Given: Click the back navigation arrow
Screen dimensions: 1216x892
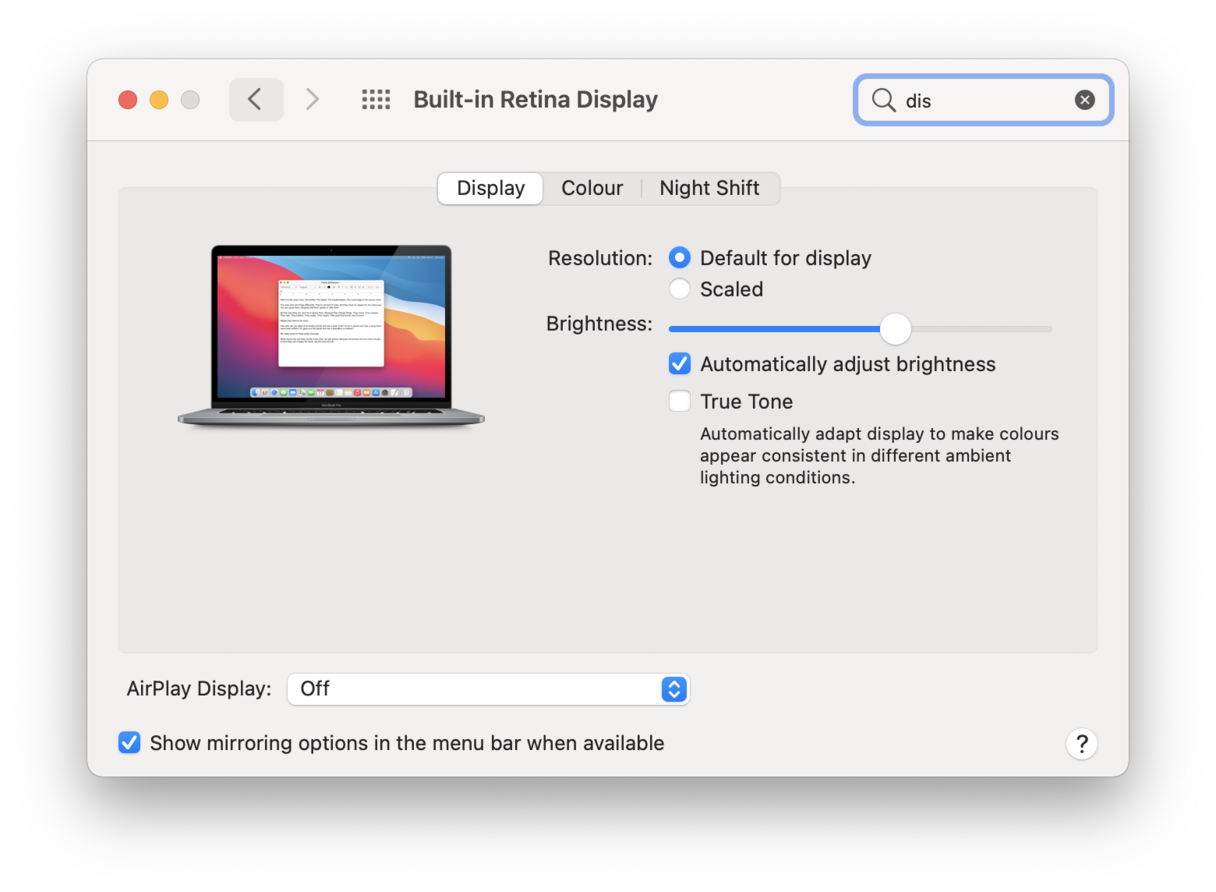Looking at the screenshot, I should coord(256,99).
